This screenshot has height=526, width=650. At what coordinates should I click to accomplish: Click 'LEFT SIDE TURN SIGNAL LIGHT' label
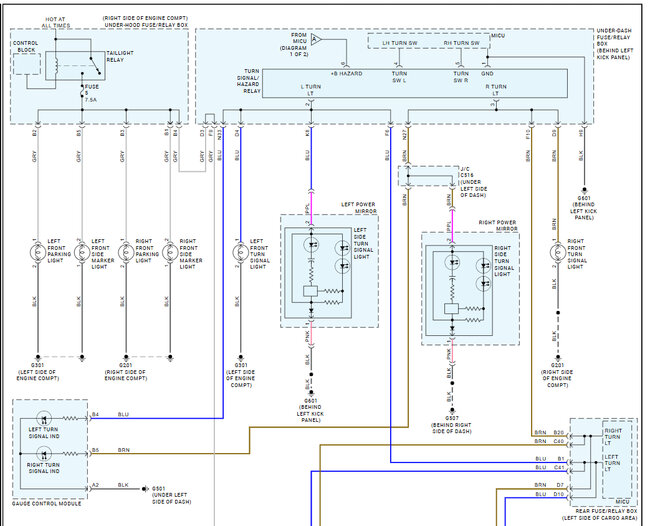[x=363, y=243]
